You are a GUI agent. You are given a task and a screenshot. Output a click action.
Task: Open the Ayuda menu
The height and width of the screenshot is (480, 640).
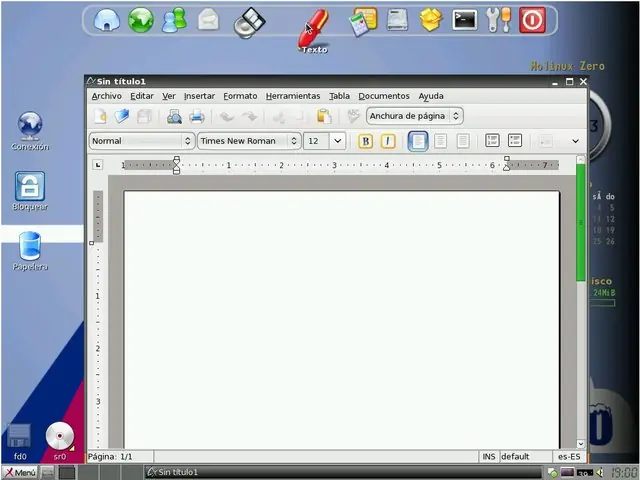[431, 96]
